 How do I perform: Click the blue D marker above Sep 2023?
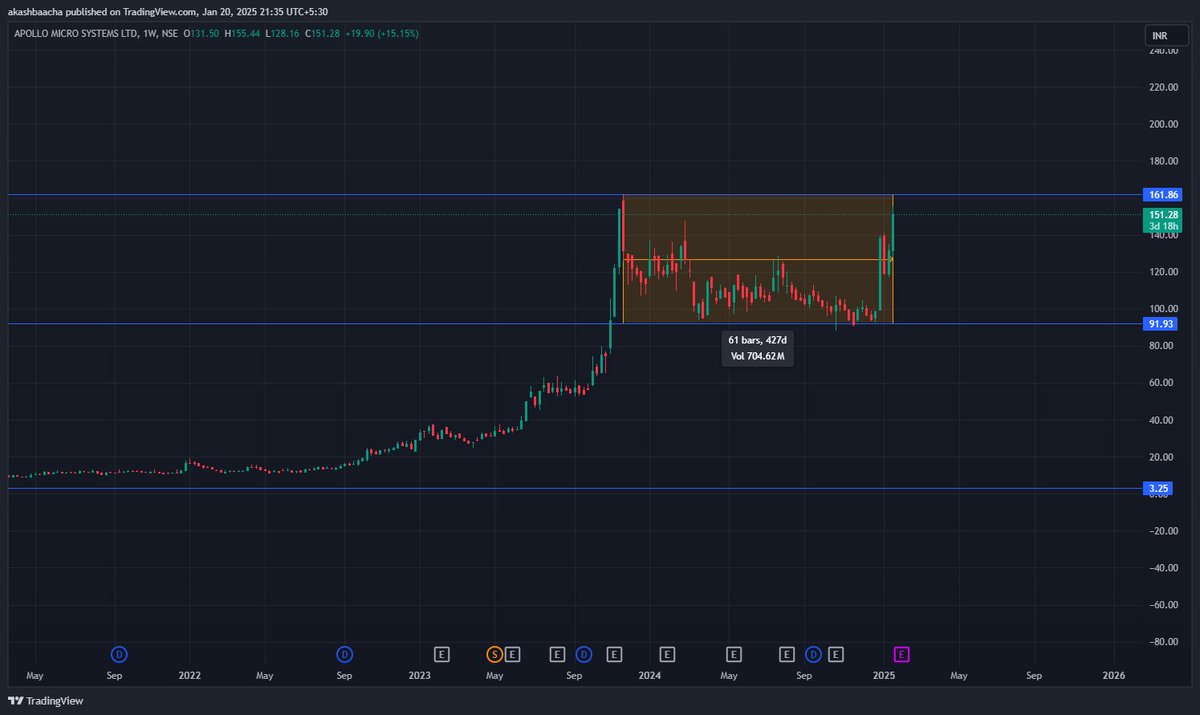click(x=583, y=654)
